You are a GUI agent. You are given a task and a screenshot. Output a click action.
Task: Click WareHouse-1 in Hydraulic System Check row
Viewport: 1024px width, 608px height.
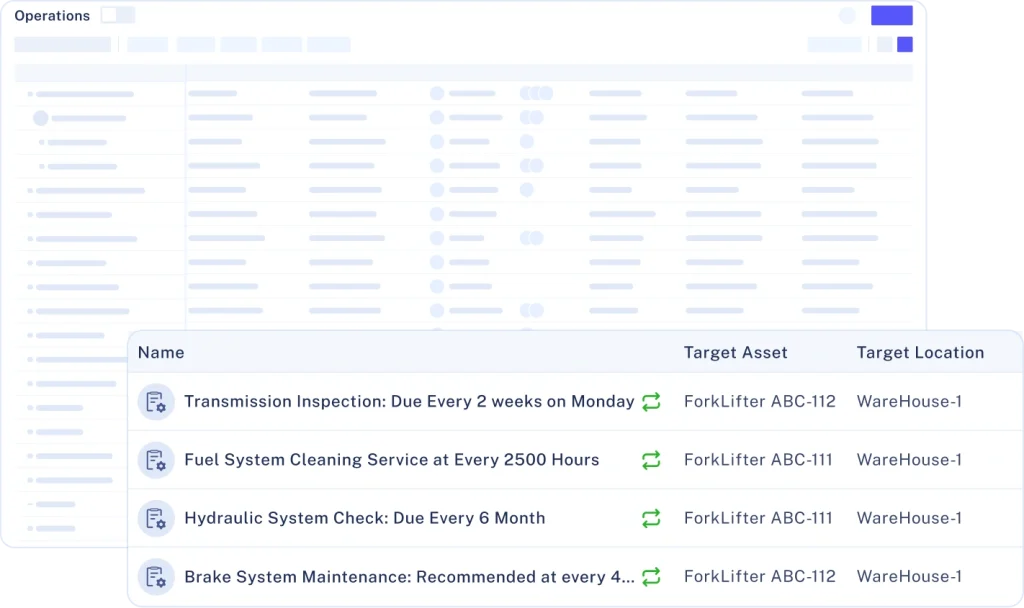click(x=909, y=518)
